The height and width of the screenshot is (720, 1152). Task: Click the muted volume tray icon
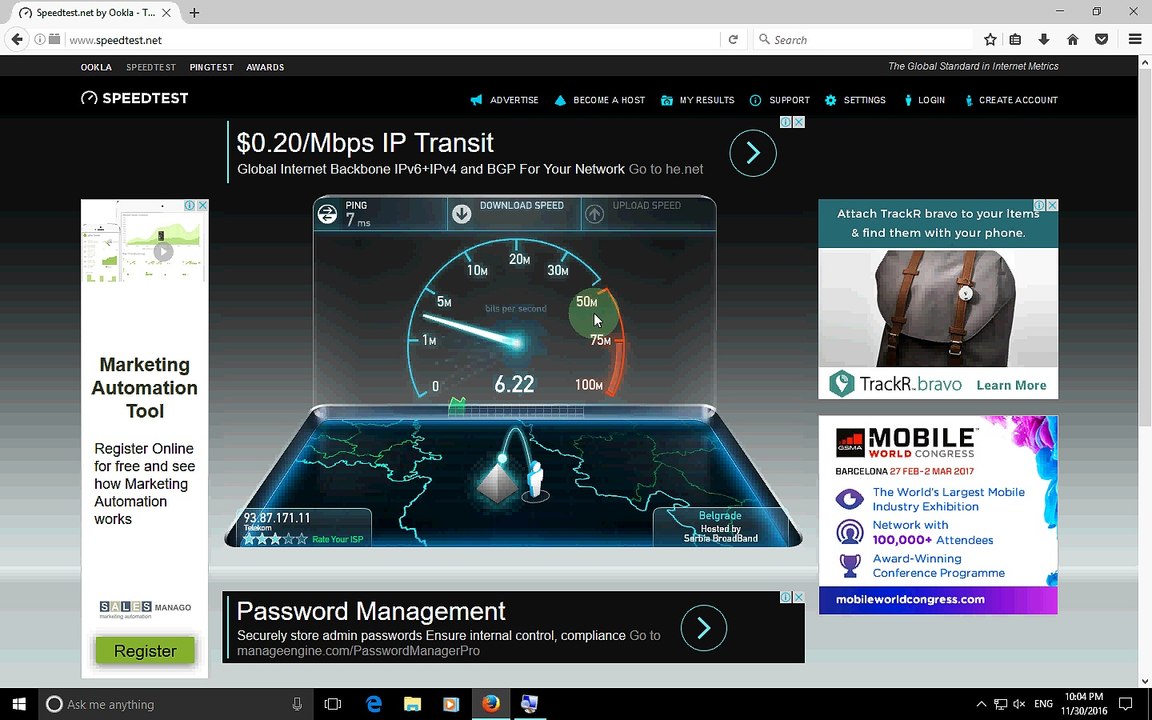[1019, 704]
